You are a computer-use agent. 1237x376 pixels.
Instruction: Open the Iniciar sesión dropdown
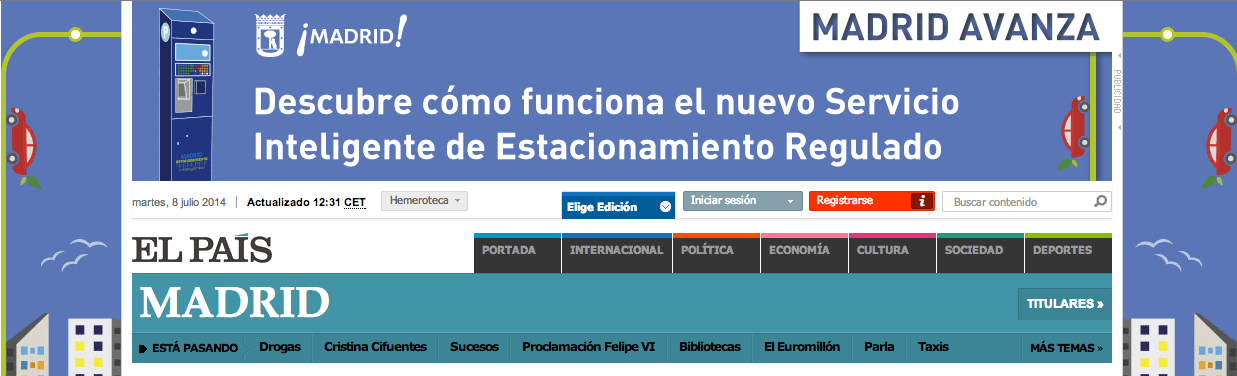(x=743, y=201)
